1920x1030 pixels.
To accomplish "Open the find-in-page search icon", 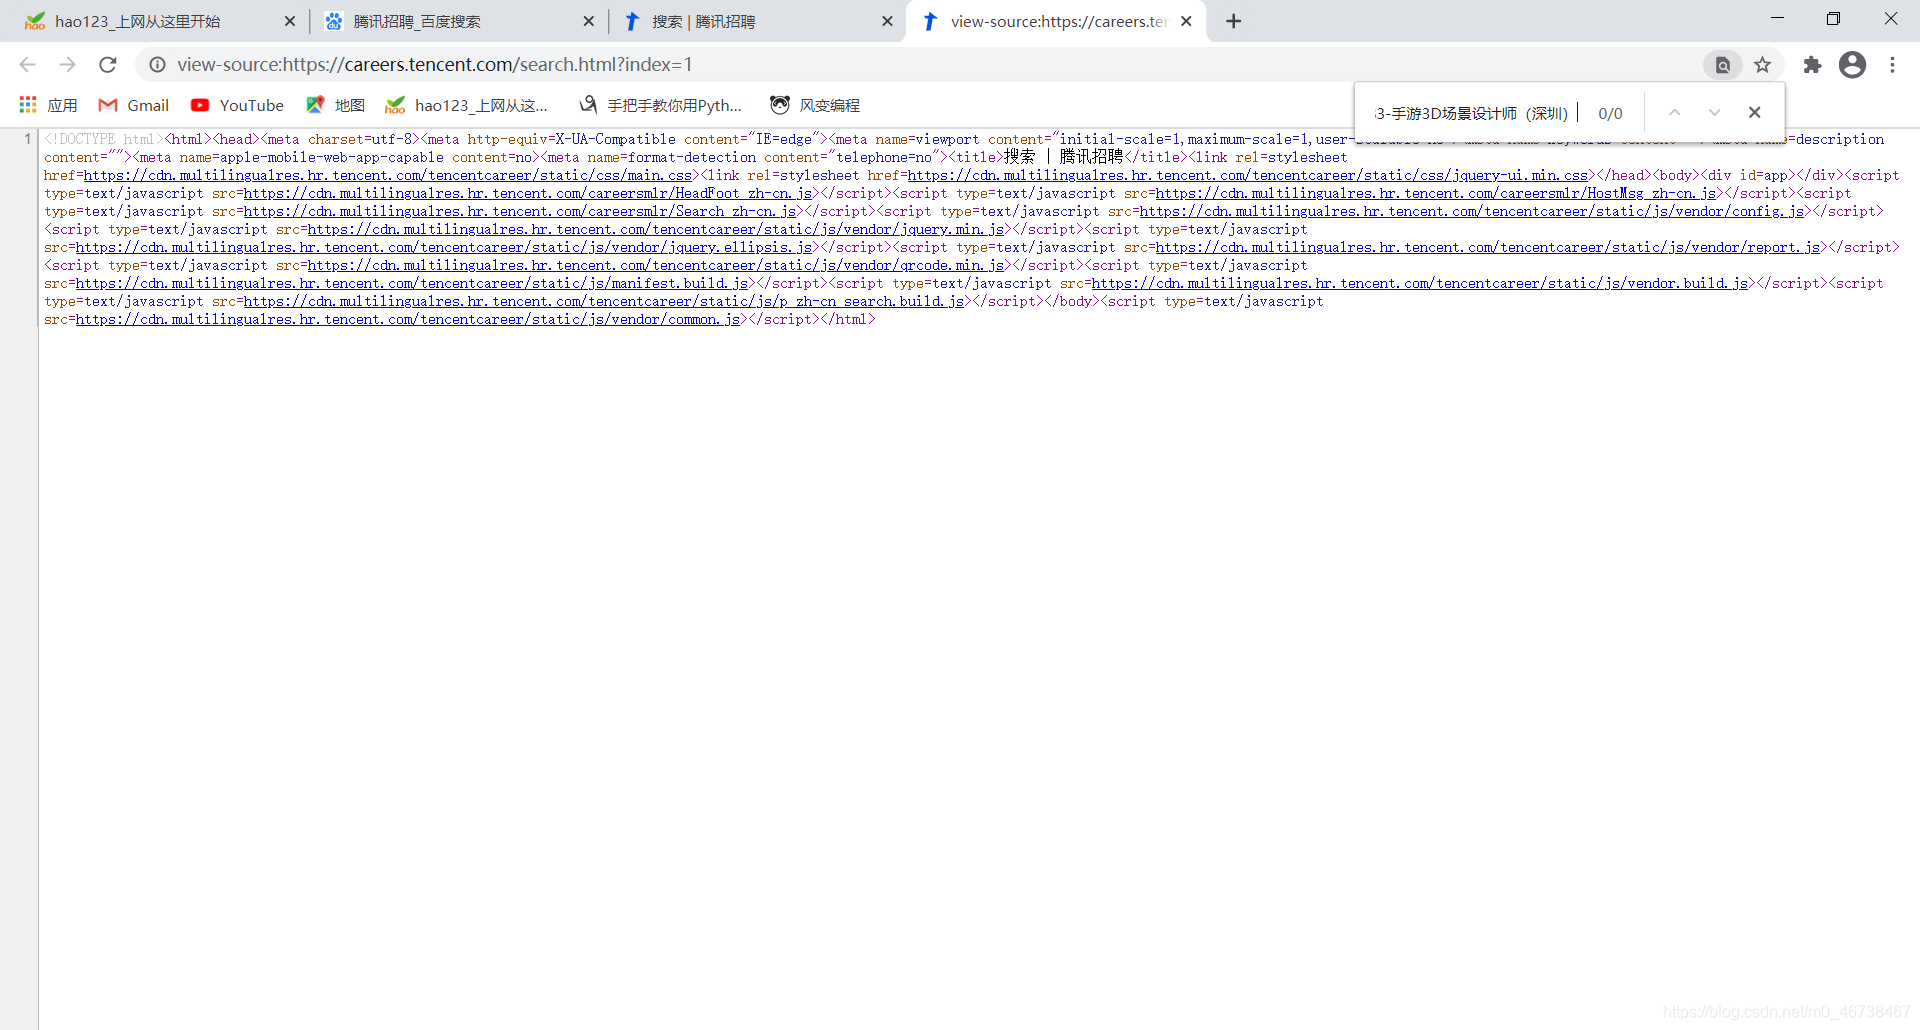I will [1722, 65].
